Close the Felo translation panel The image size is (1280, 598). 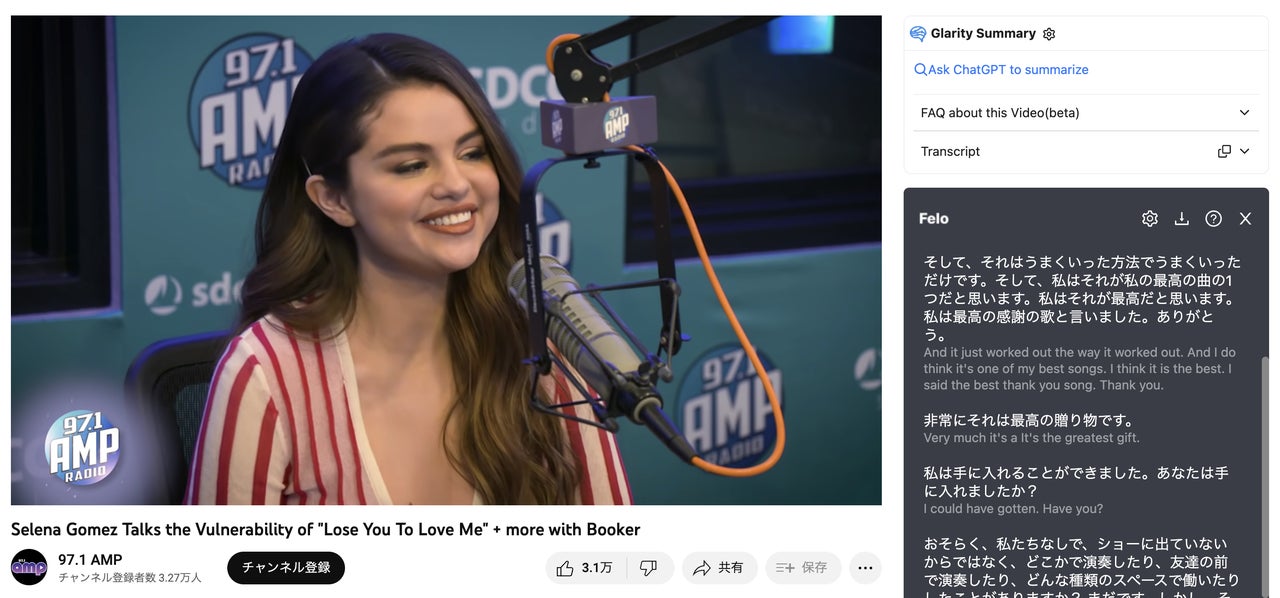pyautogui.click(x=1245, y=218)
